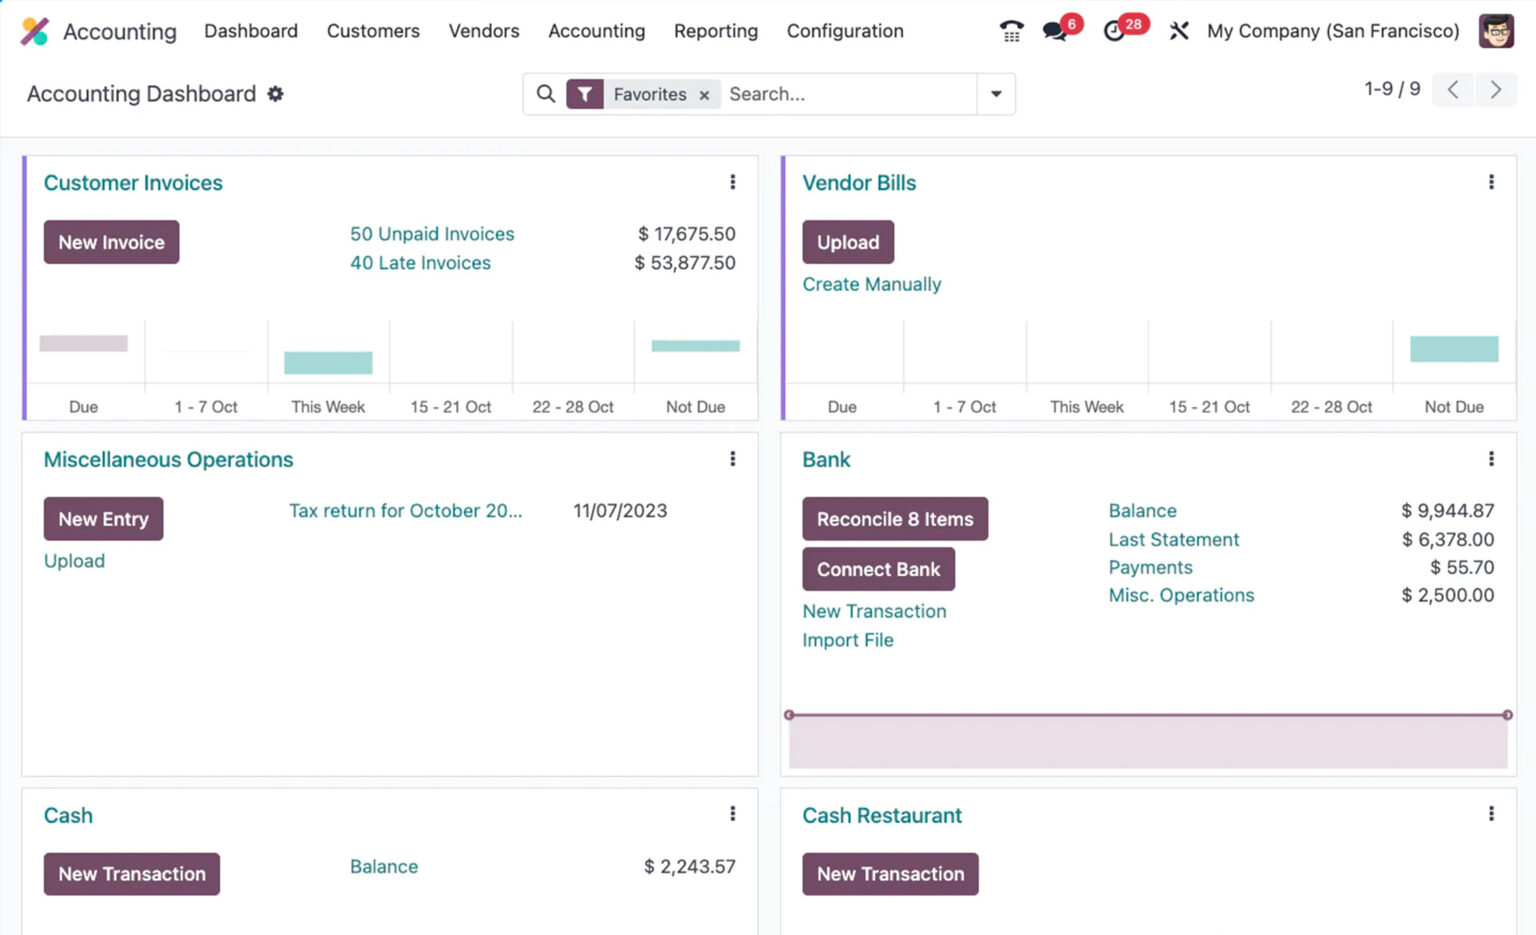Click the New Invoice button
1536x935 pixels.
point(111,242)
